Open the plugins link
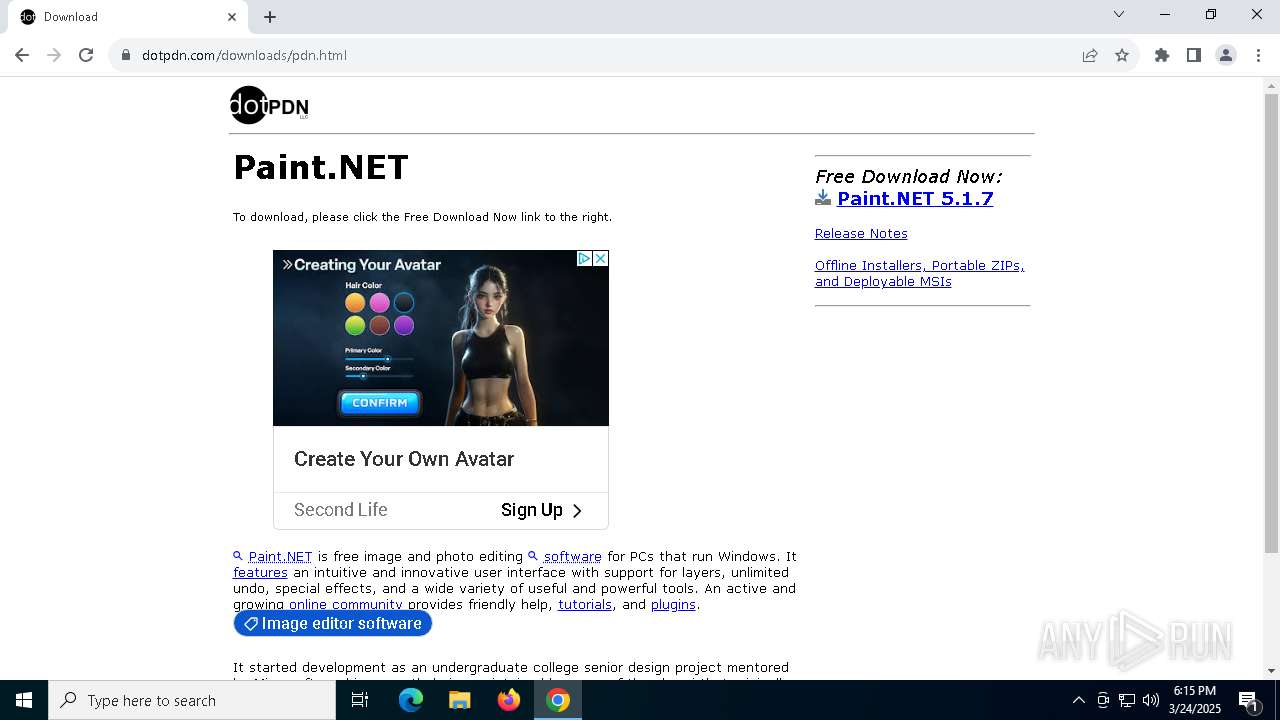The image size is (1280, 720). click(x=673, y=604)
